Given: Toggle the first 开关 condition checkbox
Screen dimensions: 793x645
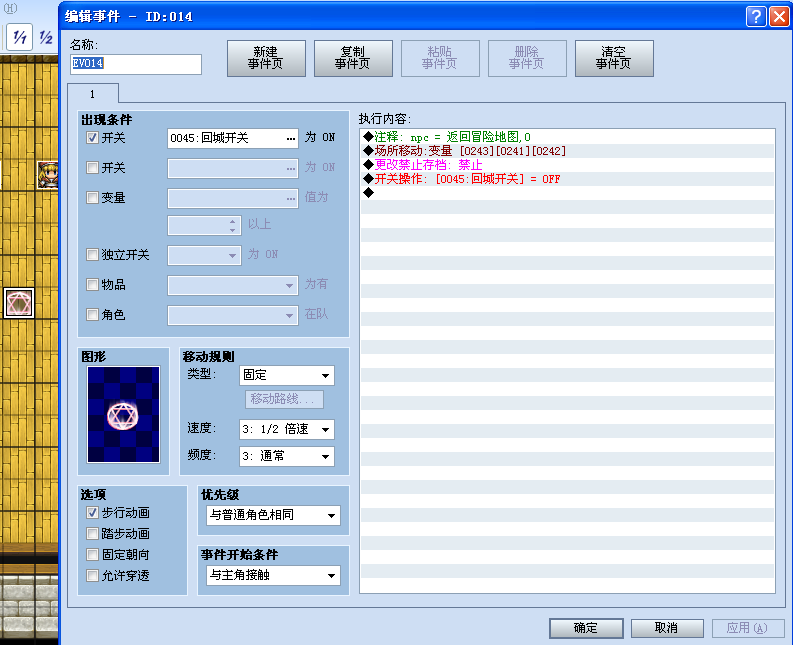Looking at the screenshot, I should pos(92,138).
